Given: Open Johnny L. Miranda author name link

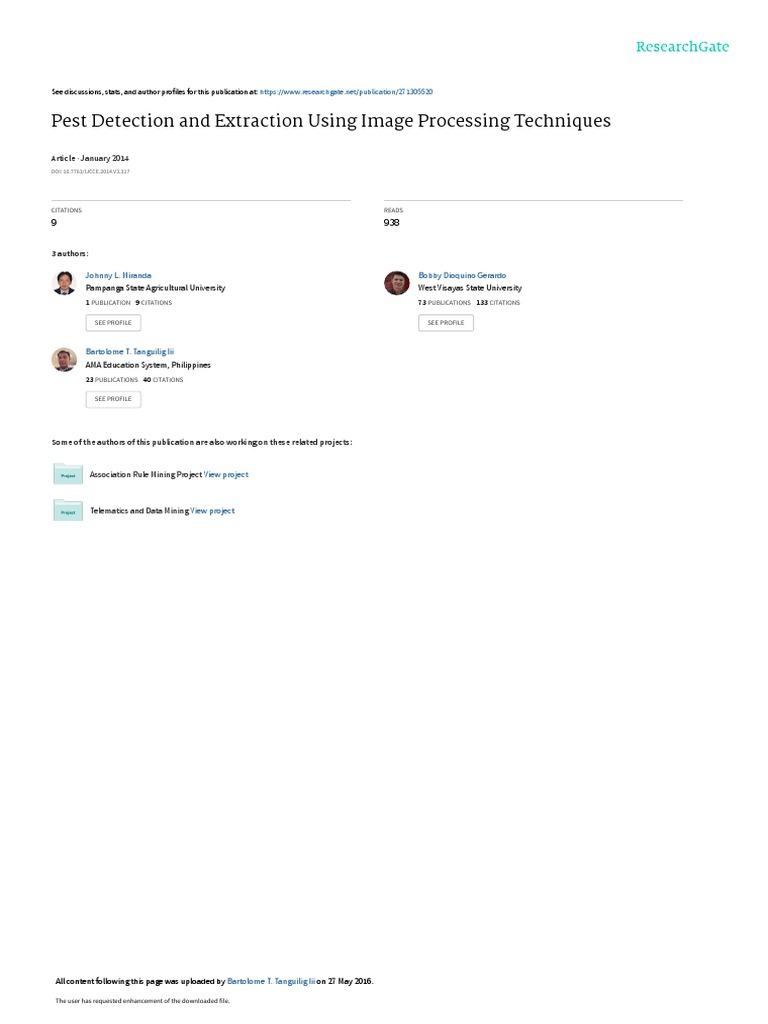Looking at the screenshot, I should point(118,276).
